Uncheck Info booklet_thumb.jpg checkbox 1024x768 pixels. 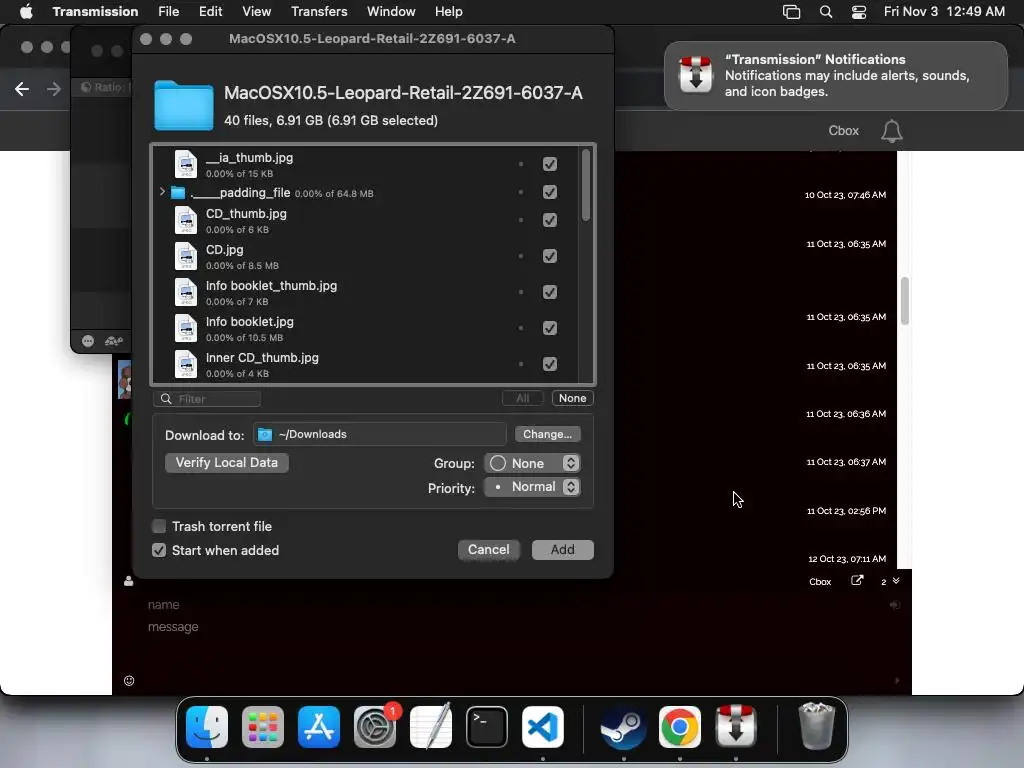(x=550, y=292)
